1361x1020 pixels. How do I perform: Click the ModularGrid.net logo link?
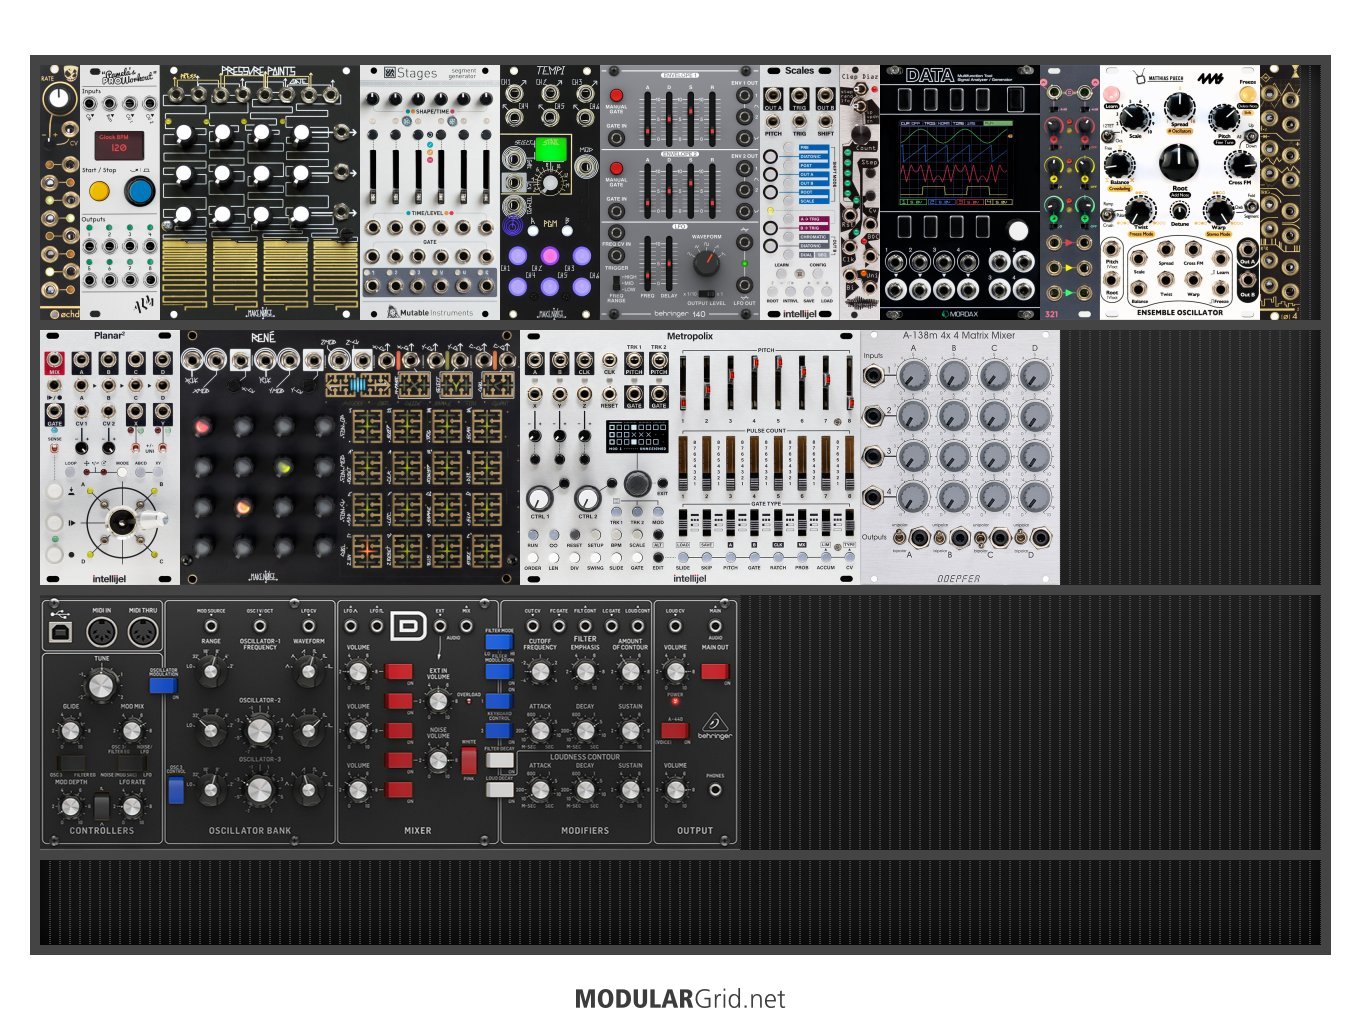[x=680, y=999]
